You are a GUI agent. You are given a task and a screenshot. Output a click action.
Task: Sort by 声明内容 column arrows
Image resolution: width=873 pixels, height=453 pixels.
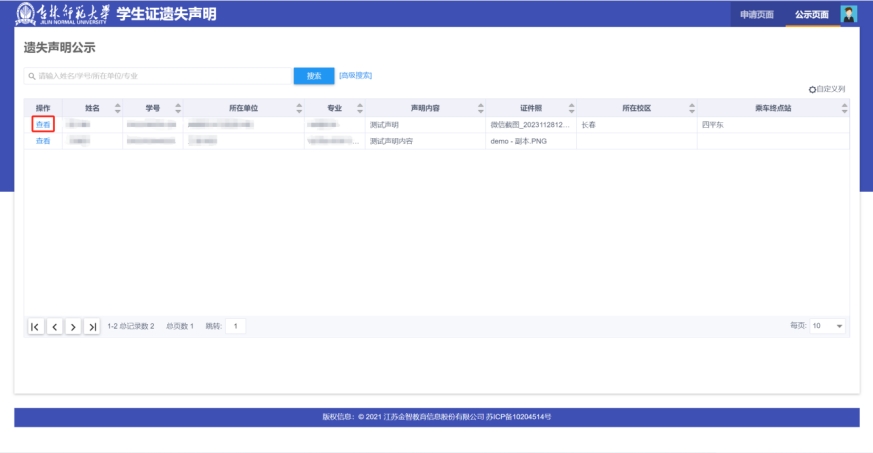pos(481,108)
